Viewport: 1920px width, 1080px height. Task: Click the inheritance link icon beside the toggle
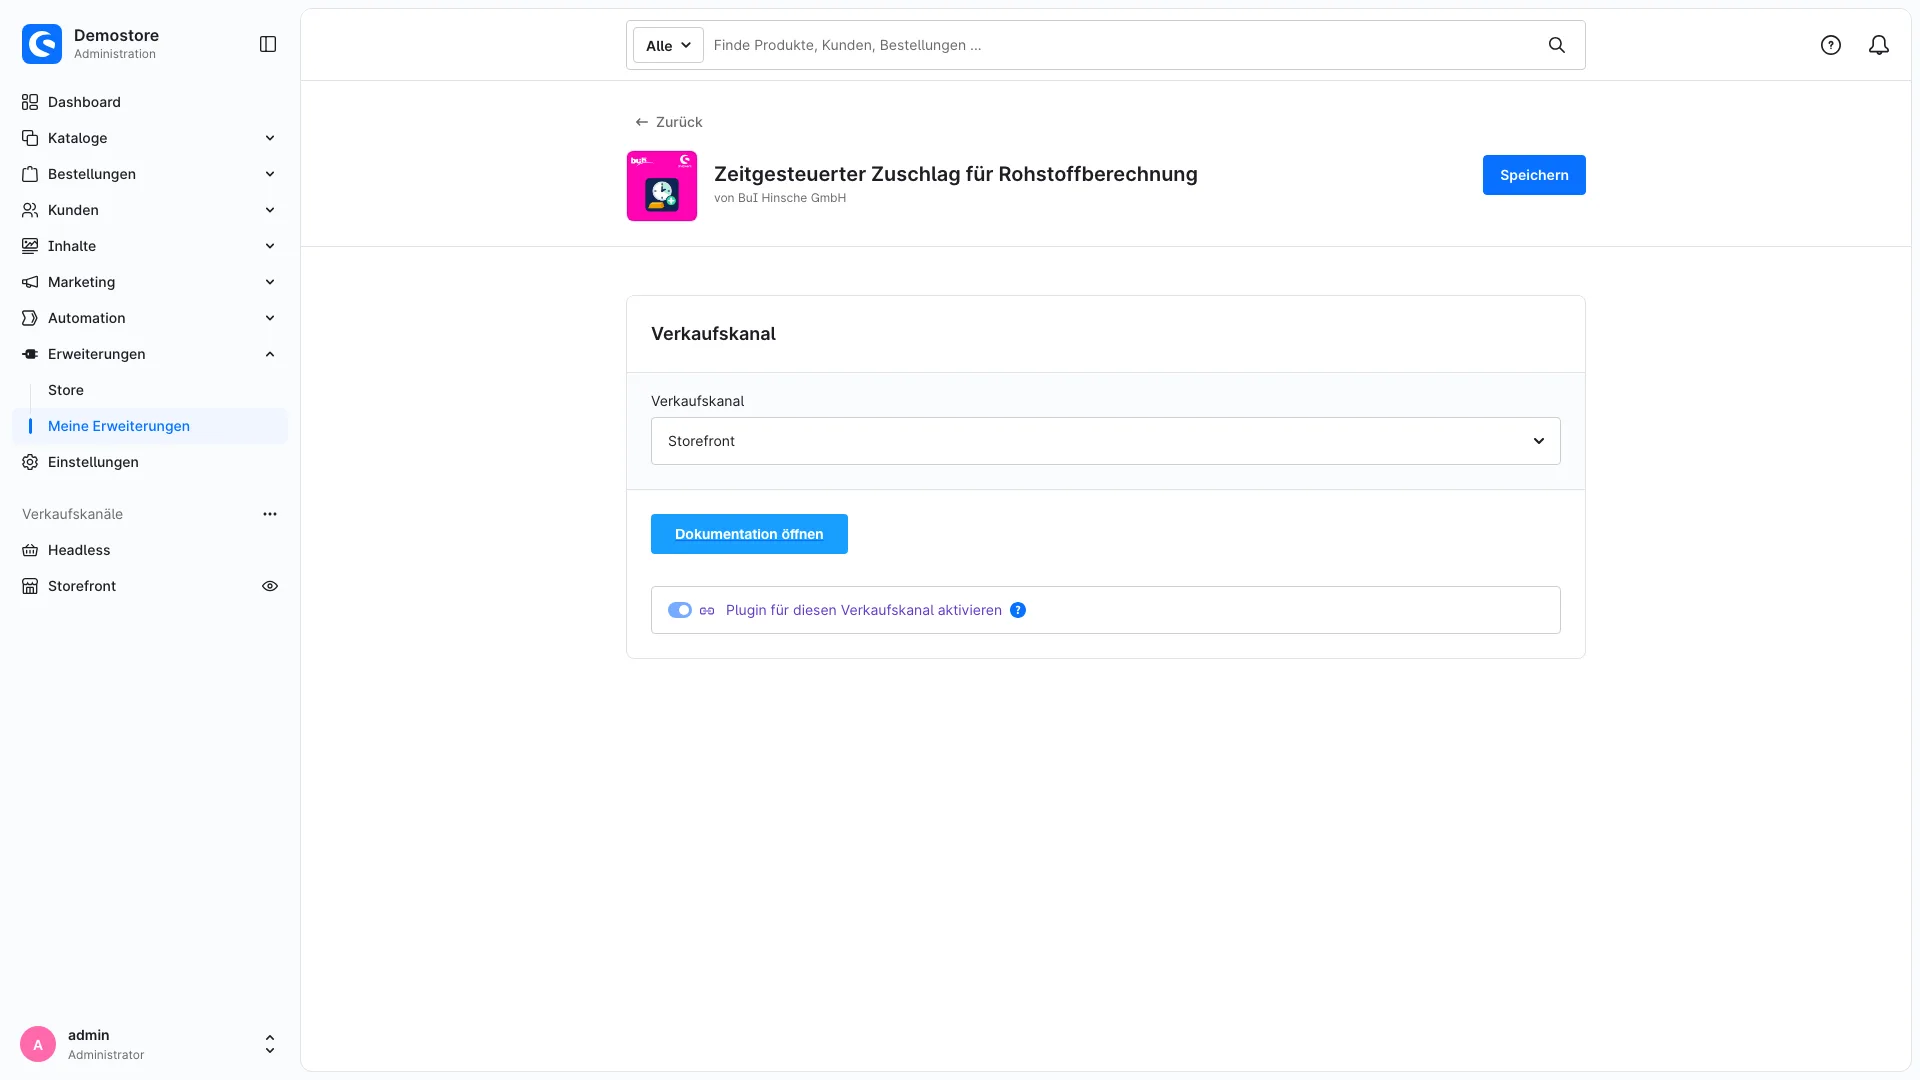pos(707,610)
